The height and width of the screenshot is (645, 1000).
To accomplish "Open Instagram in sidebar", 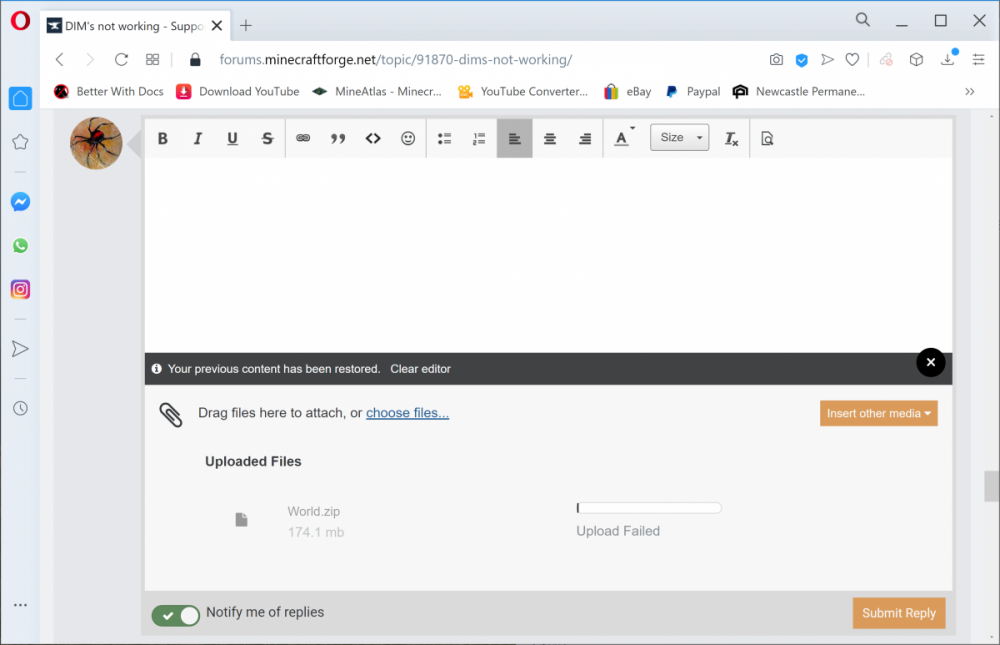I will point(20,290).
